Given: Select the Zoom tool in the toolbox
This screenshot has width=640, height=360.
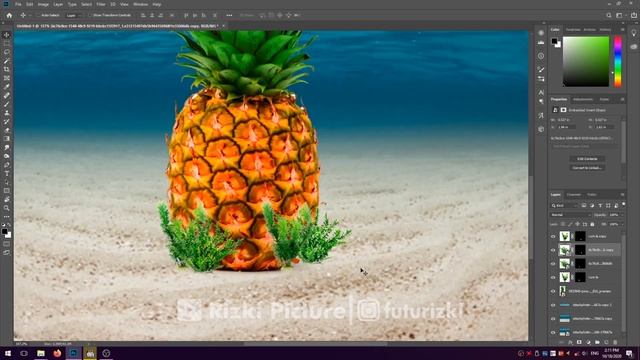Looking at the screenshot, I should coord(7,208).
